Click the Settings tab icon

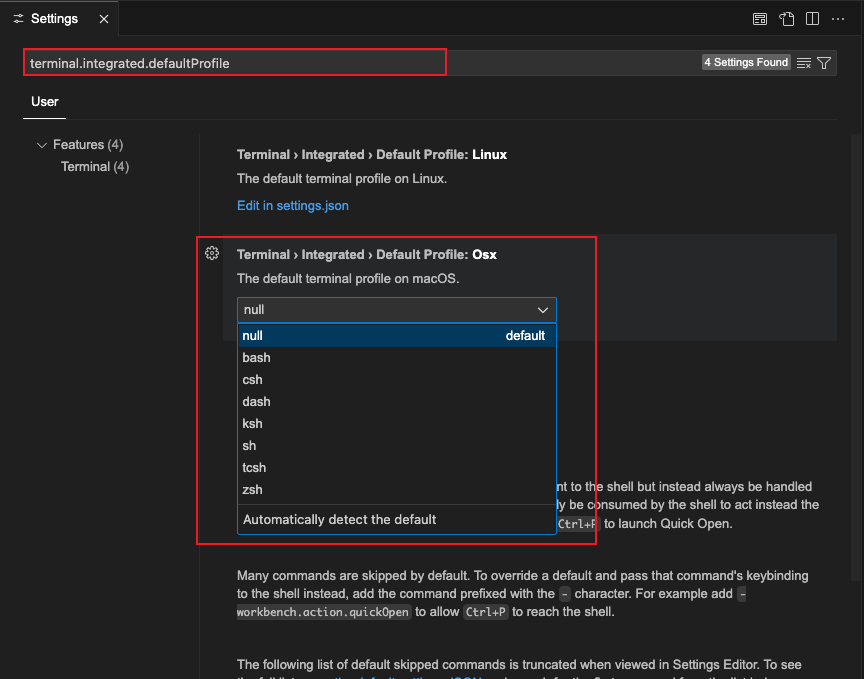coord(18,19)
